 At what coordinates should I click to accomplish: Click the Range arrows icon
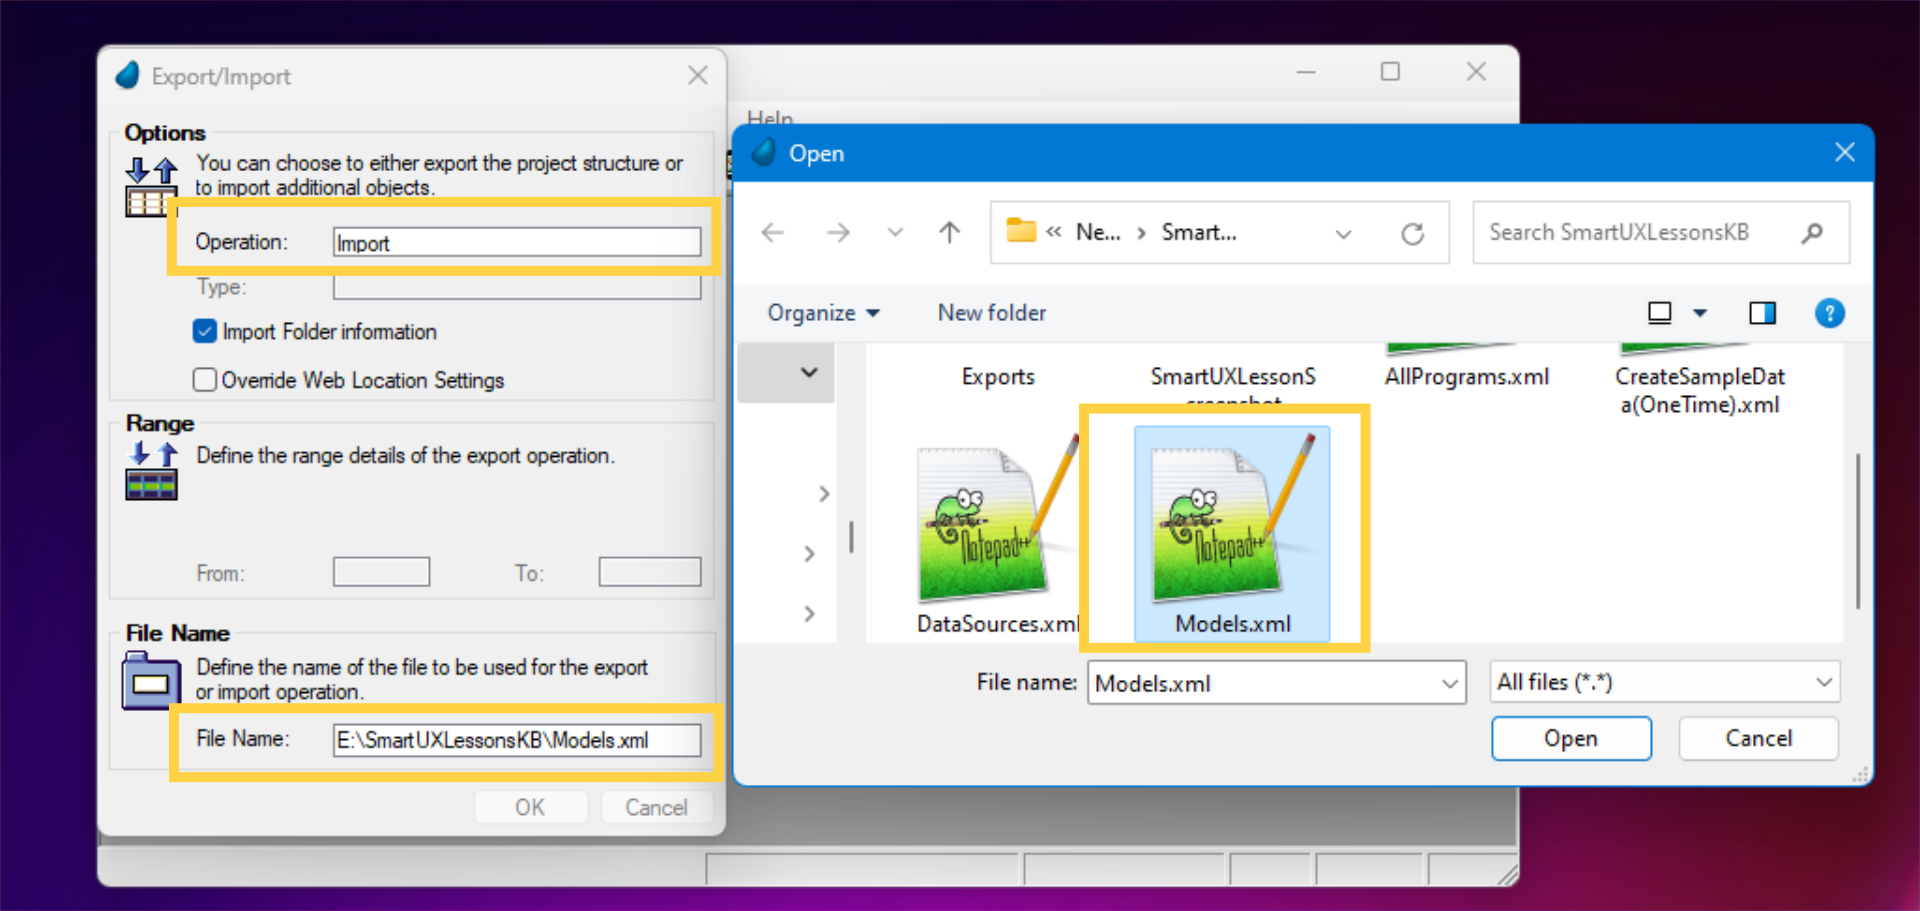(x=151, y=471)
